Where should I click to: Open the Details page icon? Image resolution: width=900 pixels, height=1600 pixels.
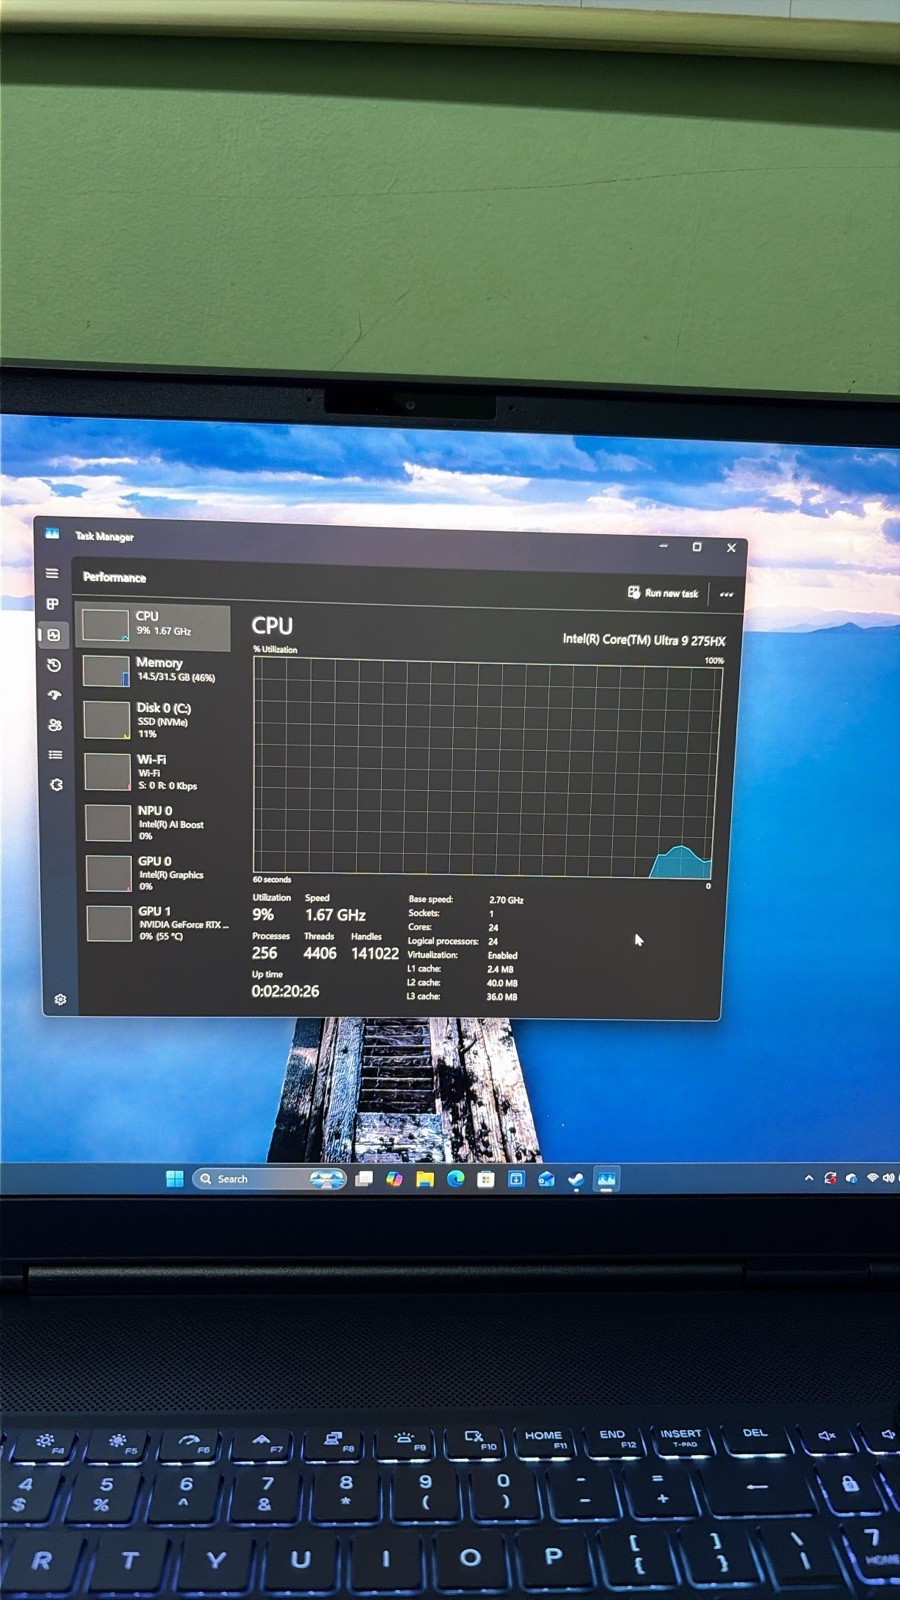coord(56,755)
